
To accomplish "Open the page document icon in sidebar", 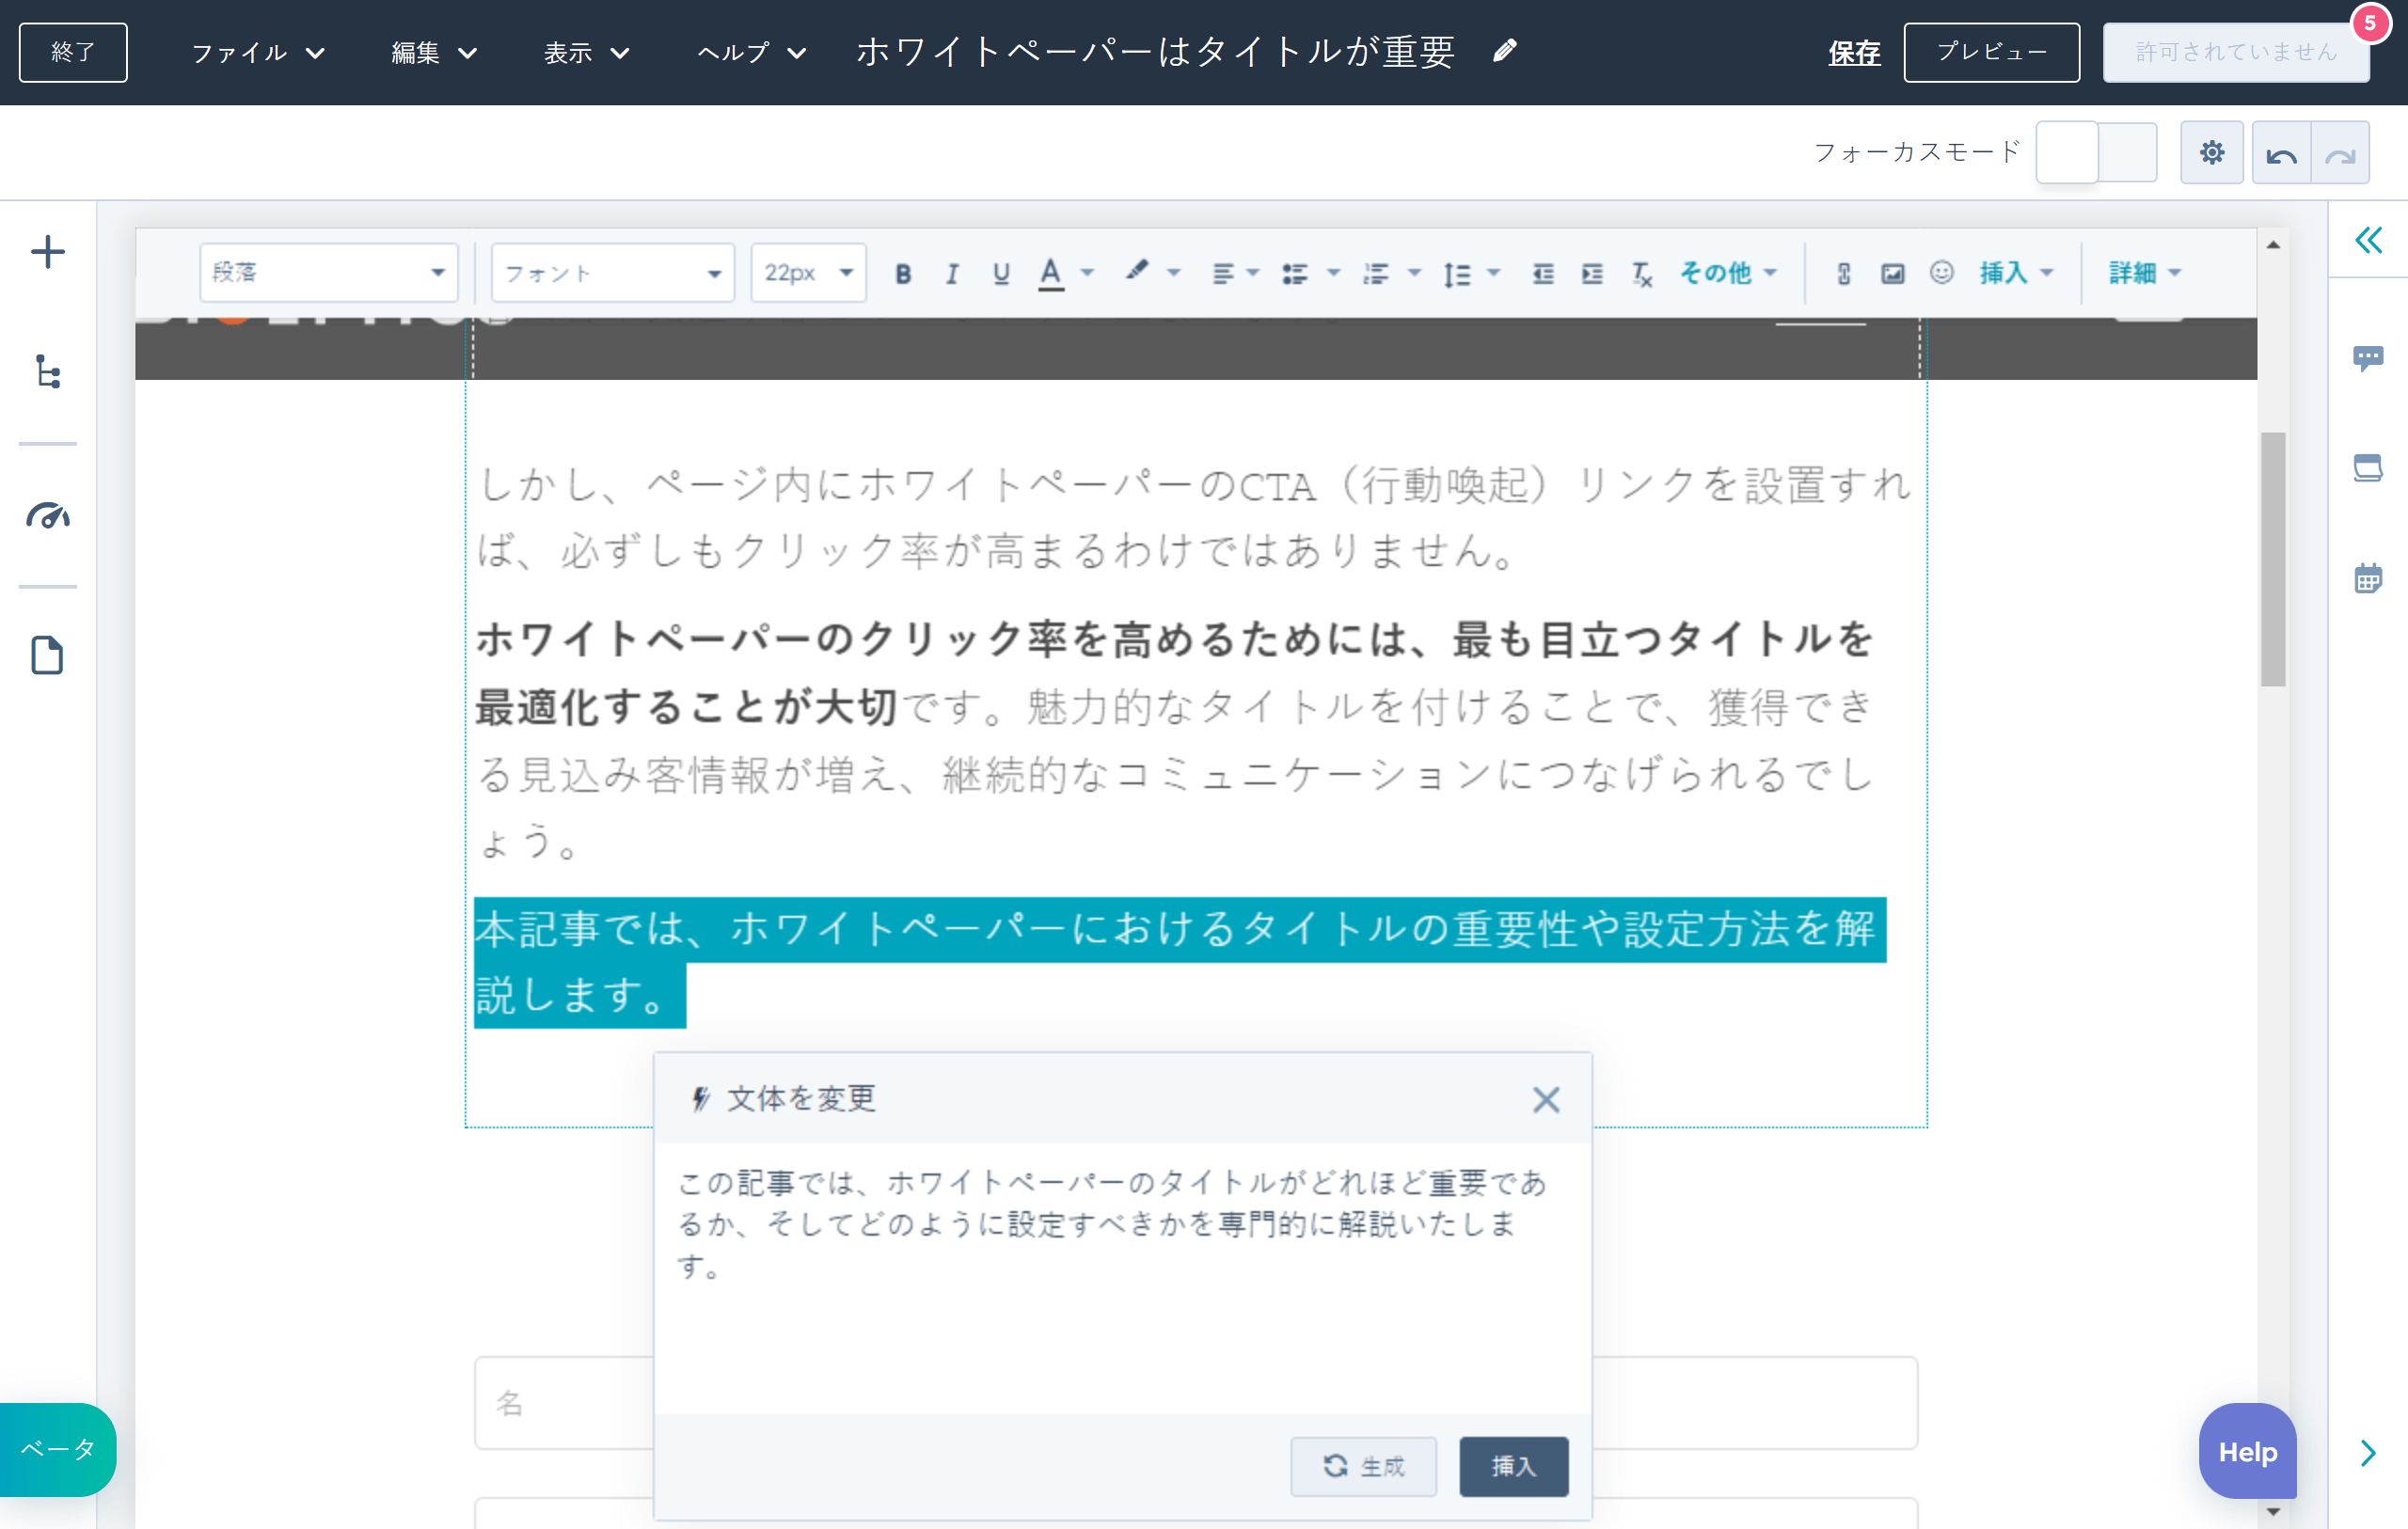I will click(x=48, y=656).
